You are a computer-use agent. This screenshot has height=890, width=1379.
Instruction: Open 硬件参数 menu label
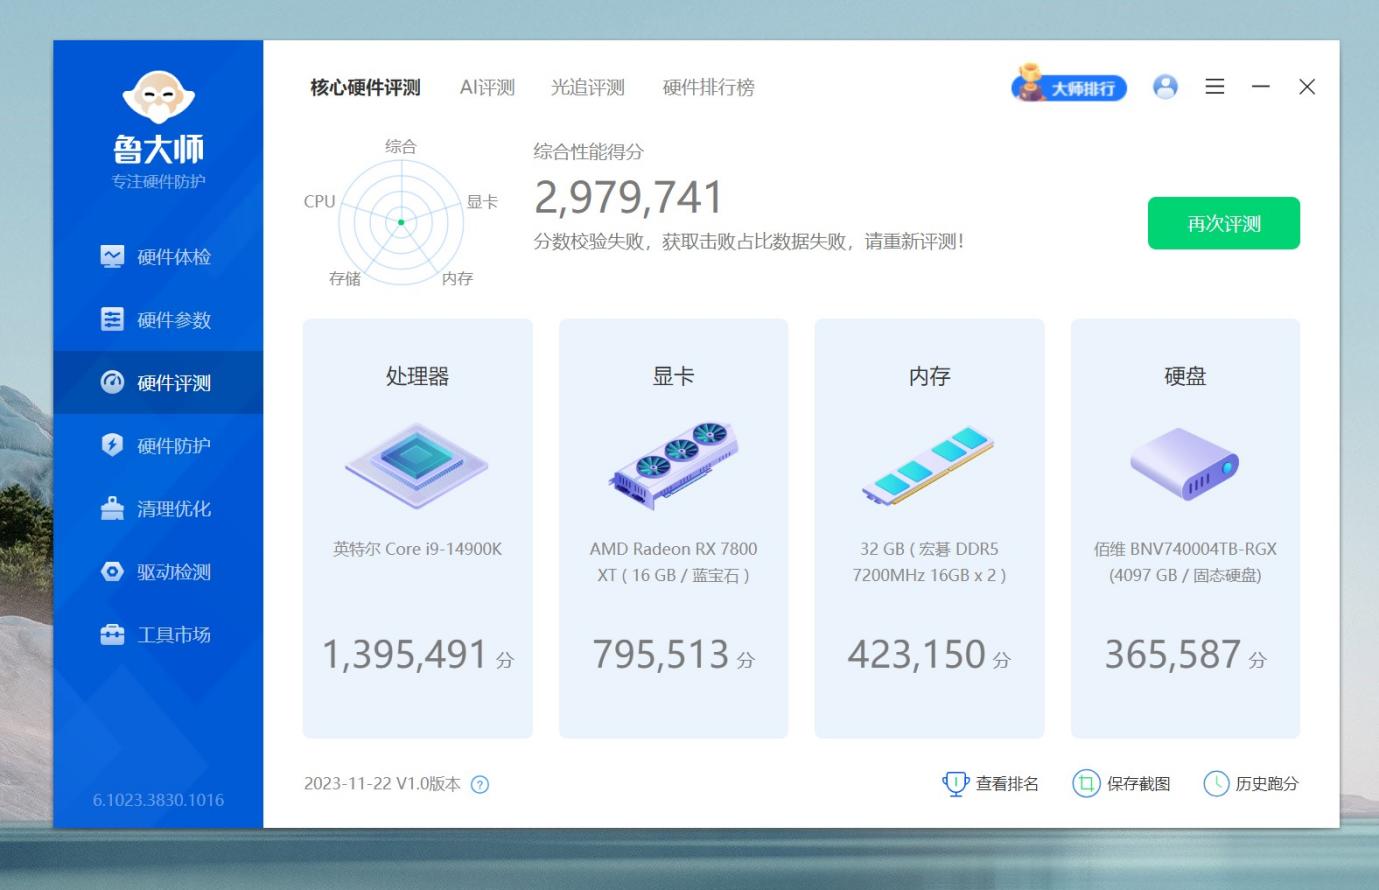174,320
